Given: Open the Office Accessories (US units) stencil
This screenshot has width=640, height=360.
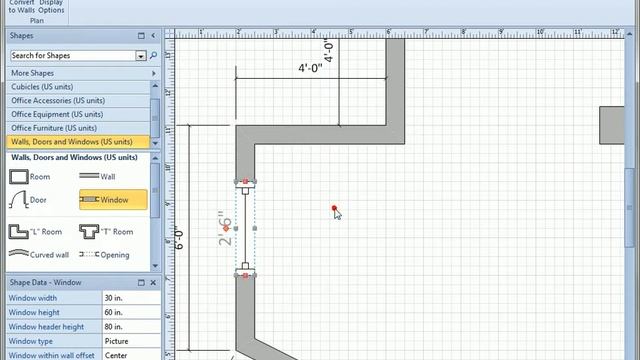Looking at the screenshot, I should click(78, 101).
